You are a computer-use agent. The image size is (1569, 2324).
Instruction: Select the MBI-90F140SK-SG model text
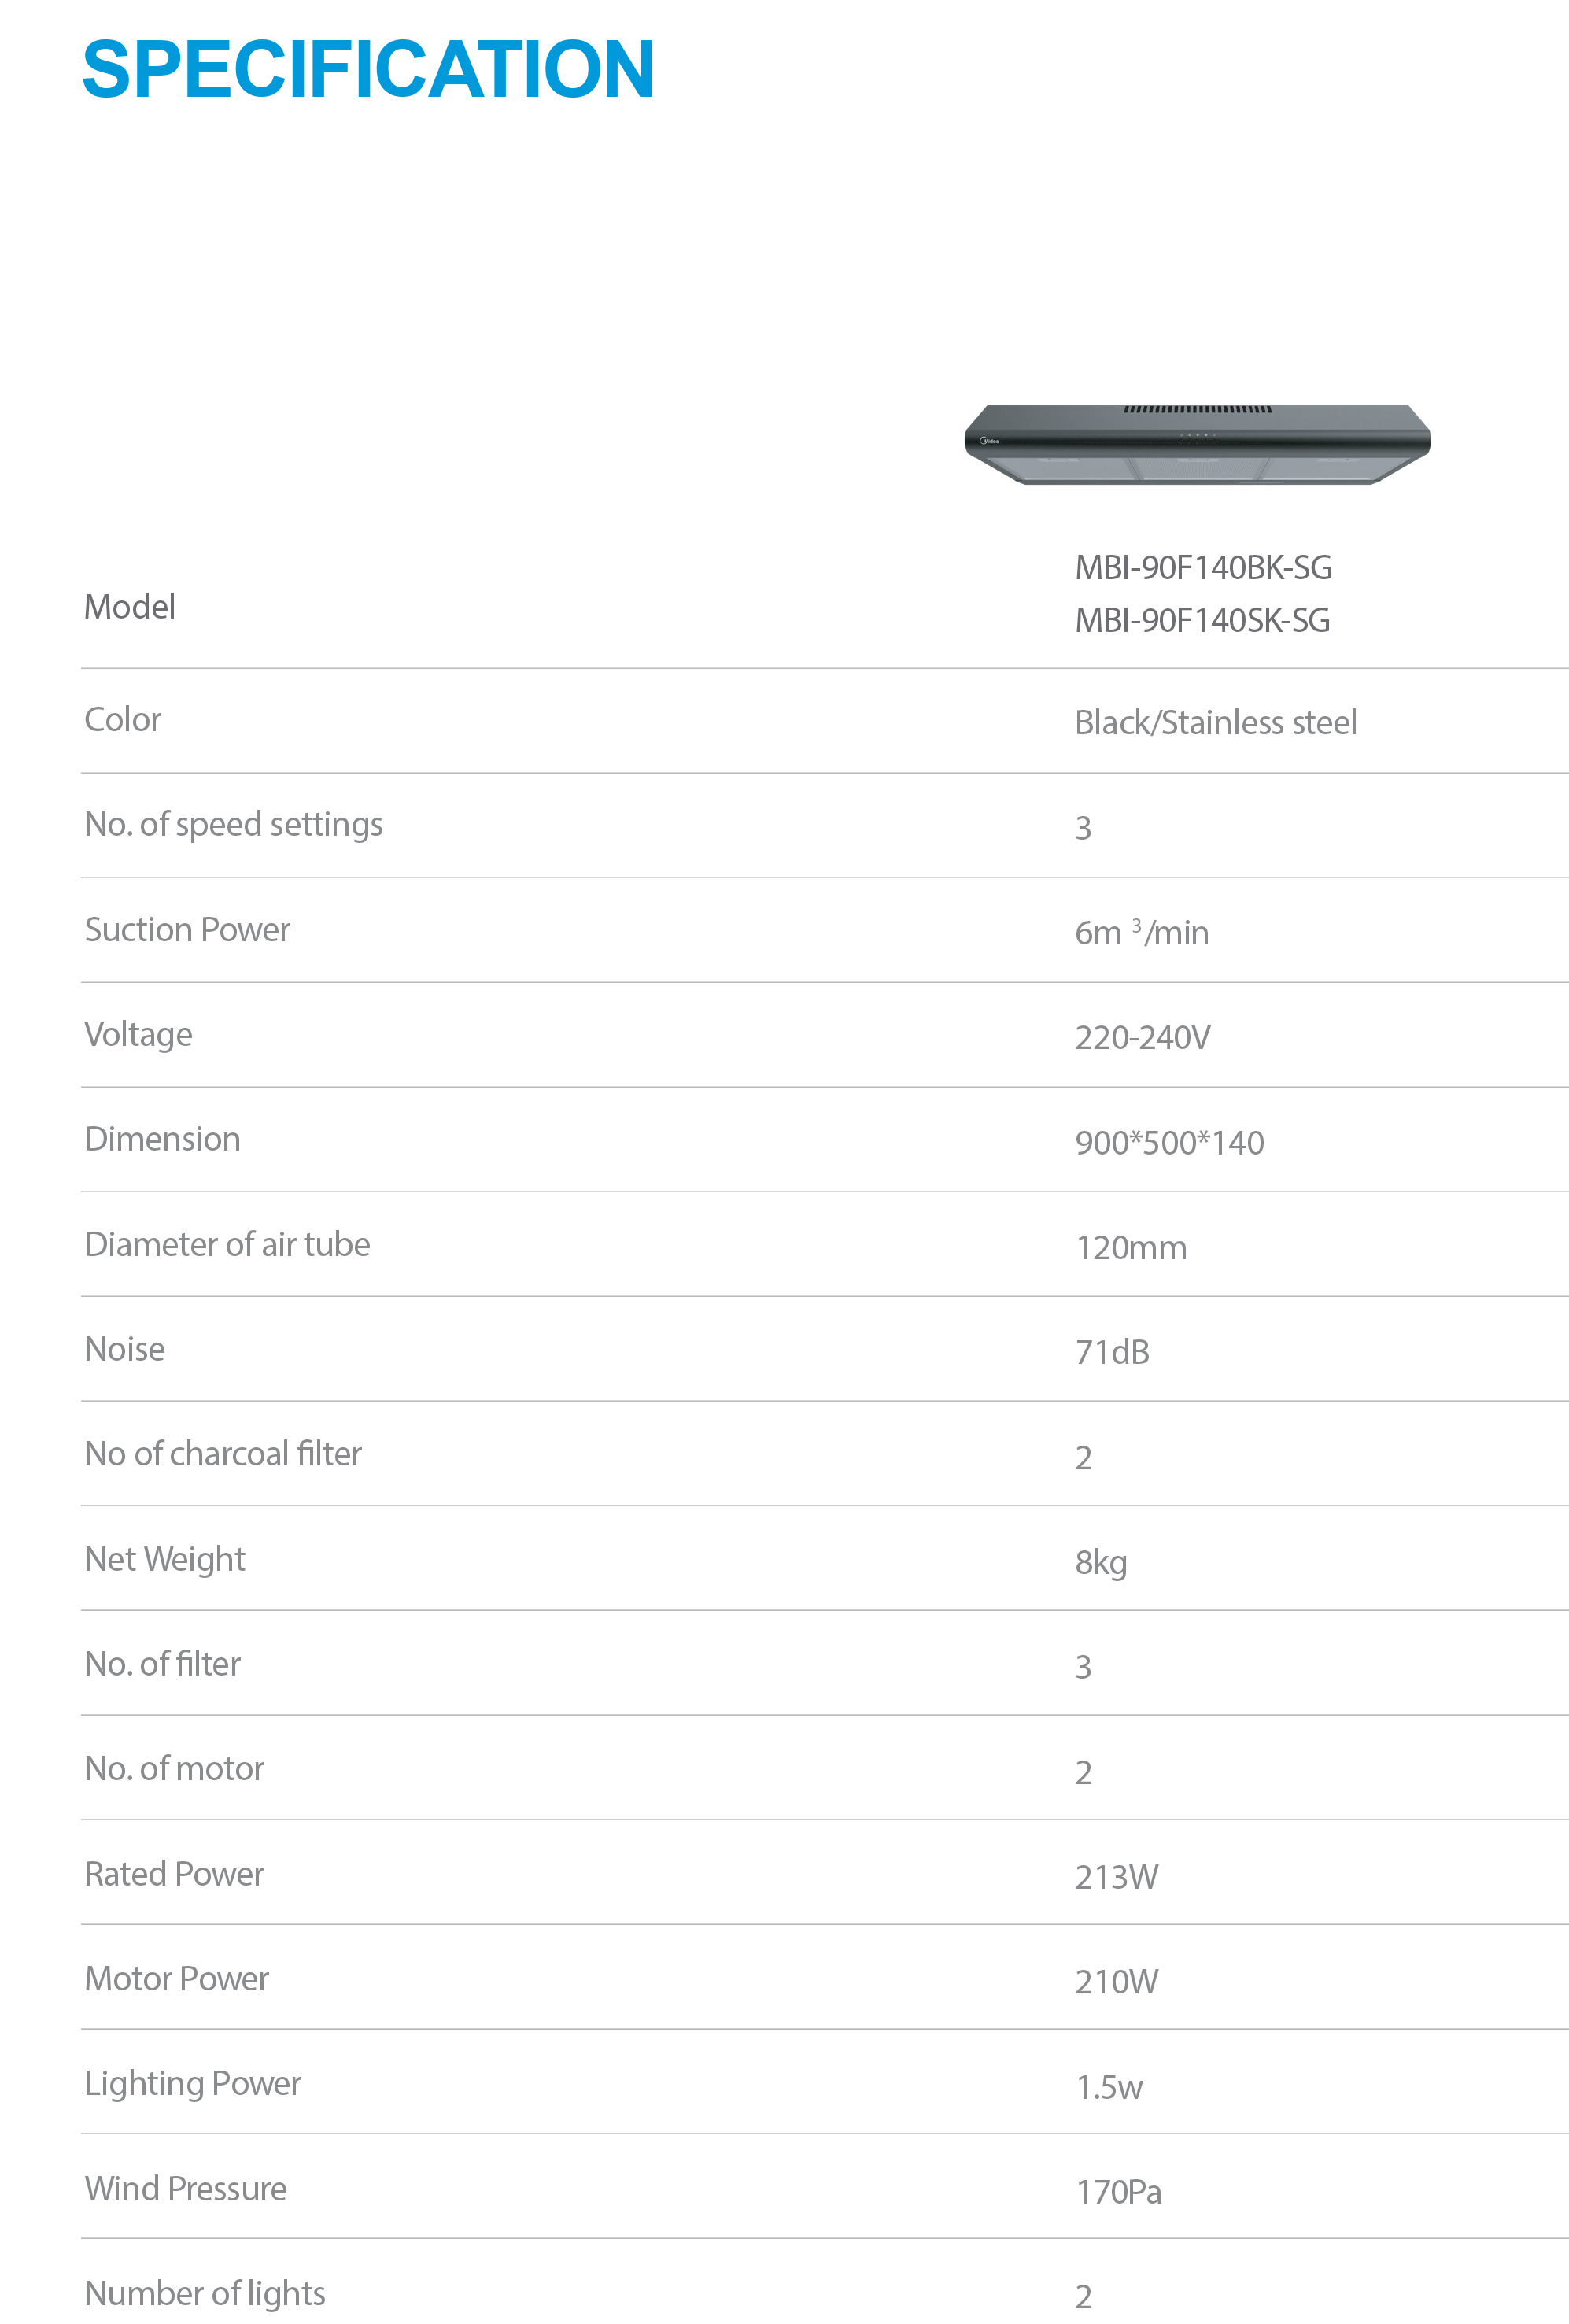[x=1202, y=621]
